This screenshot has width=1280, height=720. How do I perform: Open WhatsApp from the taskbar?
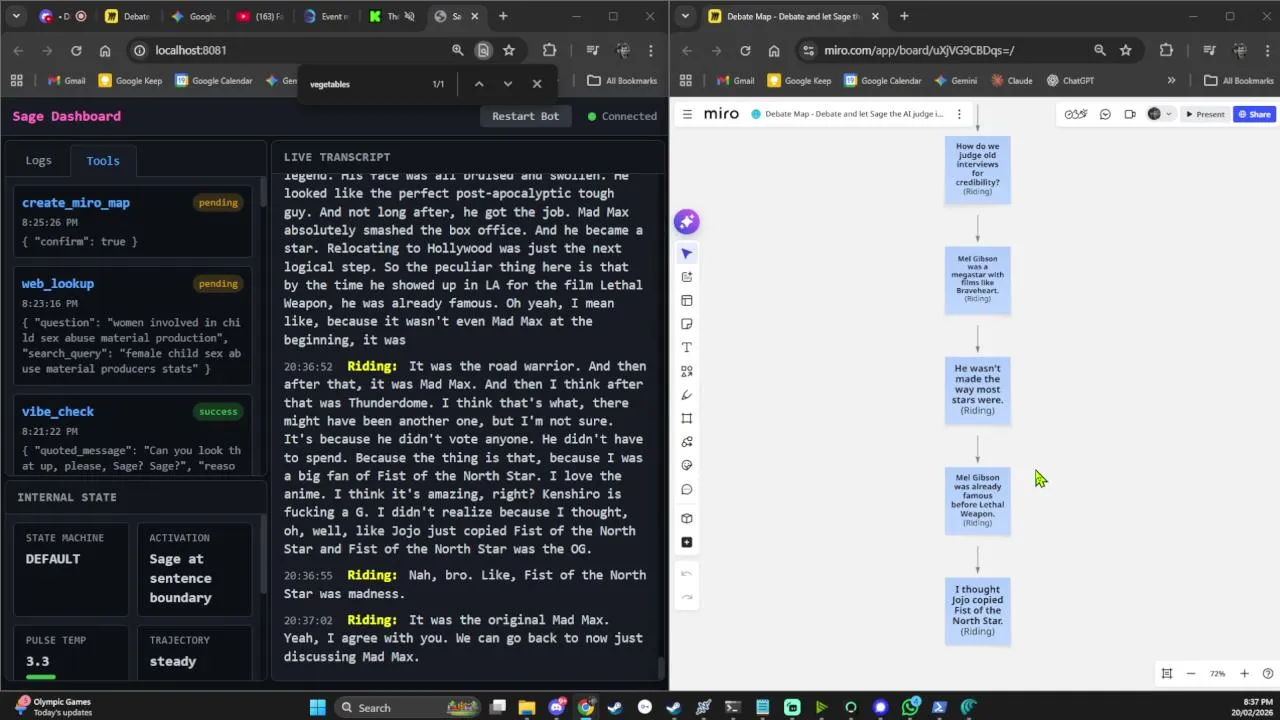(910, 707)
